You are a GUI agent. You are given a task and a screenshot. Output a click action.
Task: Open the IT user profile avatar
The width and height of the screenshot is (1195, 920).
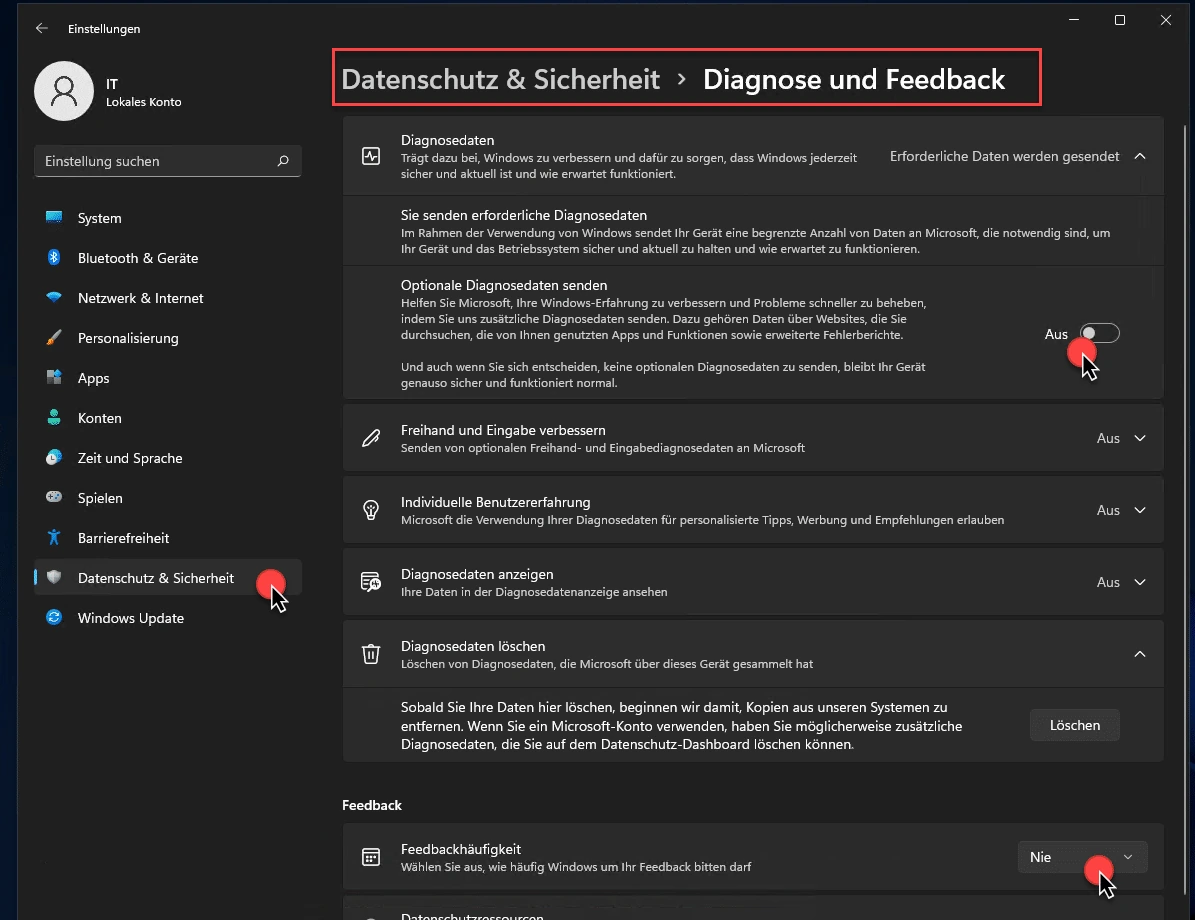pos(64,91)
